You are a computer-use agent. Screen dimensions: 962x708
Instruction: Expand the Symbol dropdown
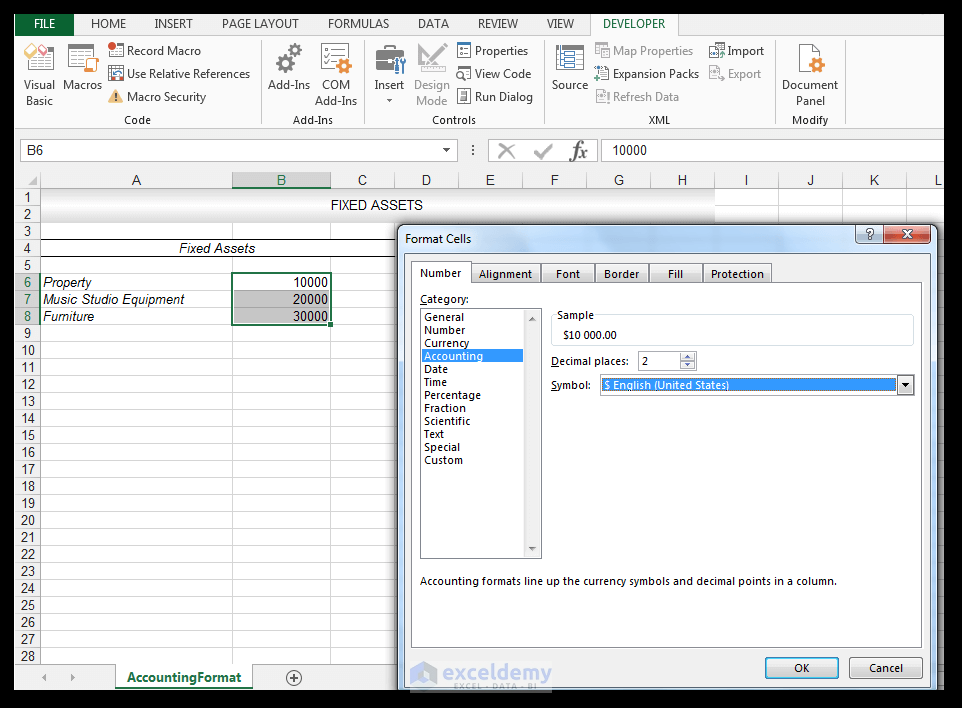point(905,385)
